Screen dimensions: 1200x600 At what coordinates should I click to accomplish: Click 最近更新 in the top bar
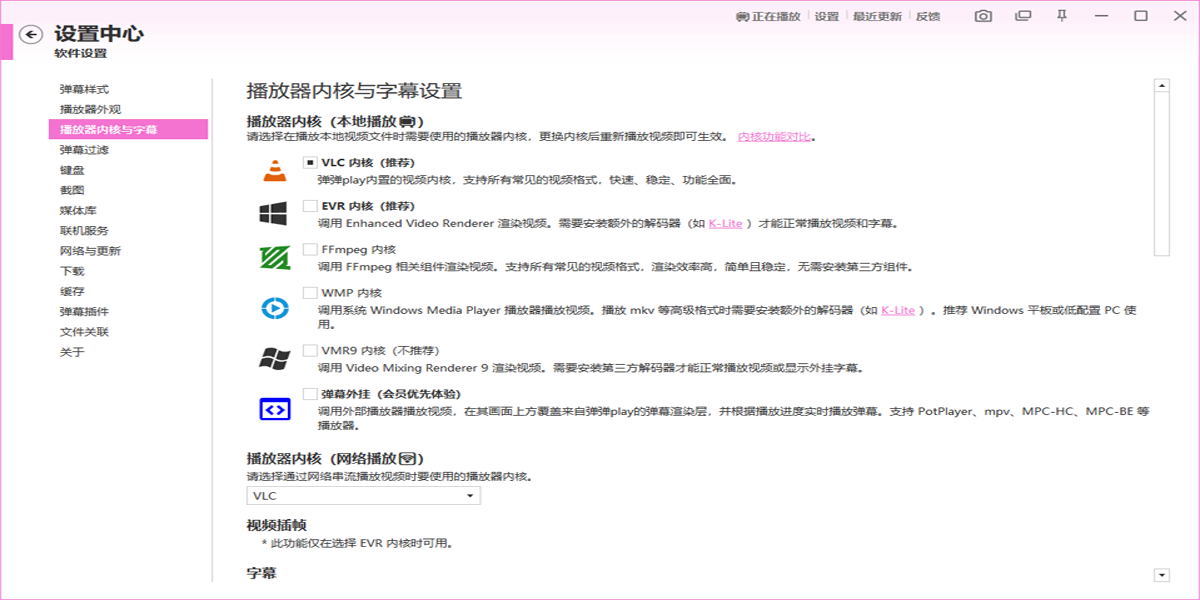pyautogui.click(x=877, y=17)
